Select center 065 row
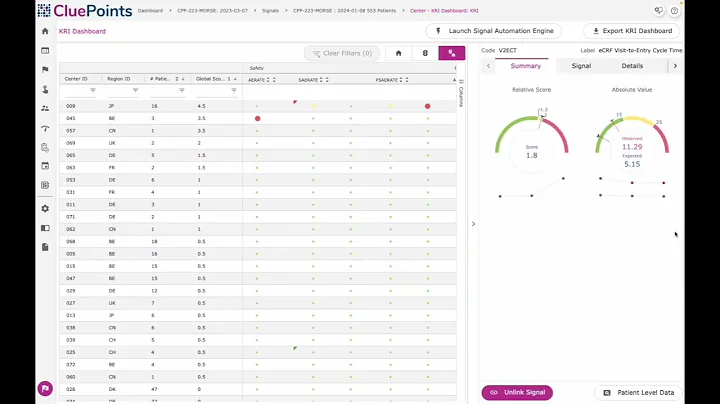The image size is (720, 404). tap(258, 155)
